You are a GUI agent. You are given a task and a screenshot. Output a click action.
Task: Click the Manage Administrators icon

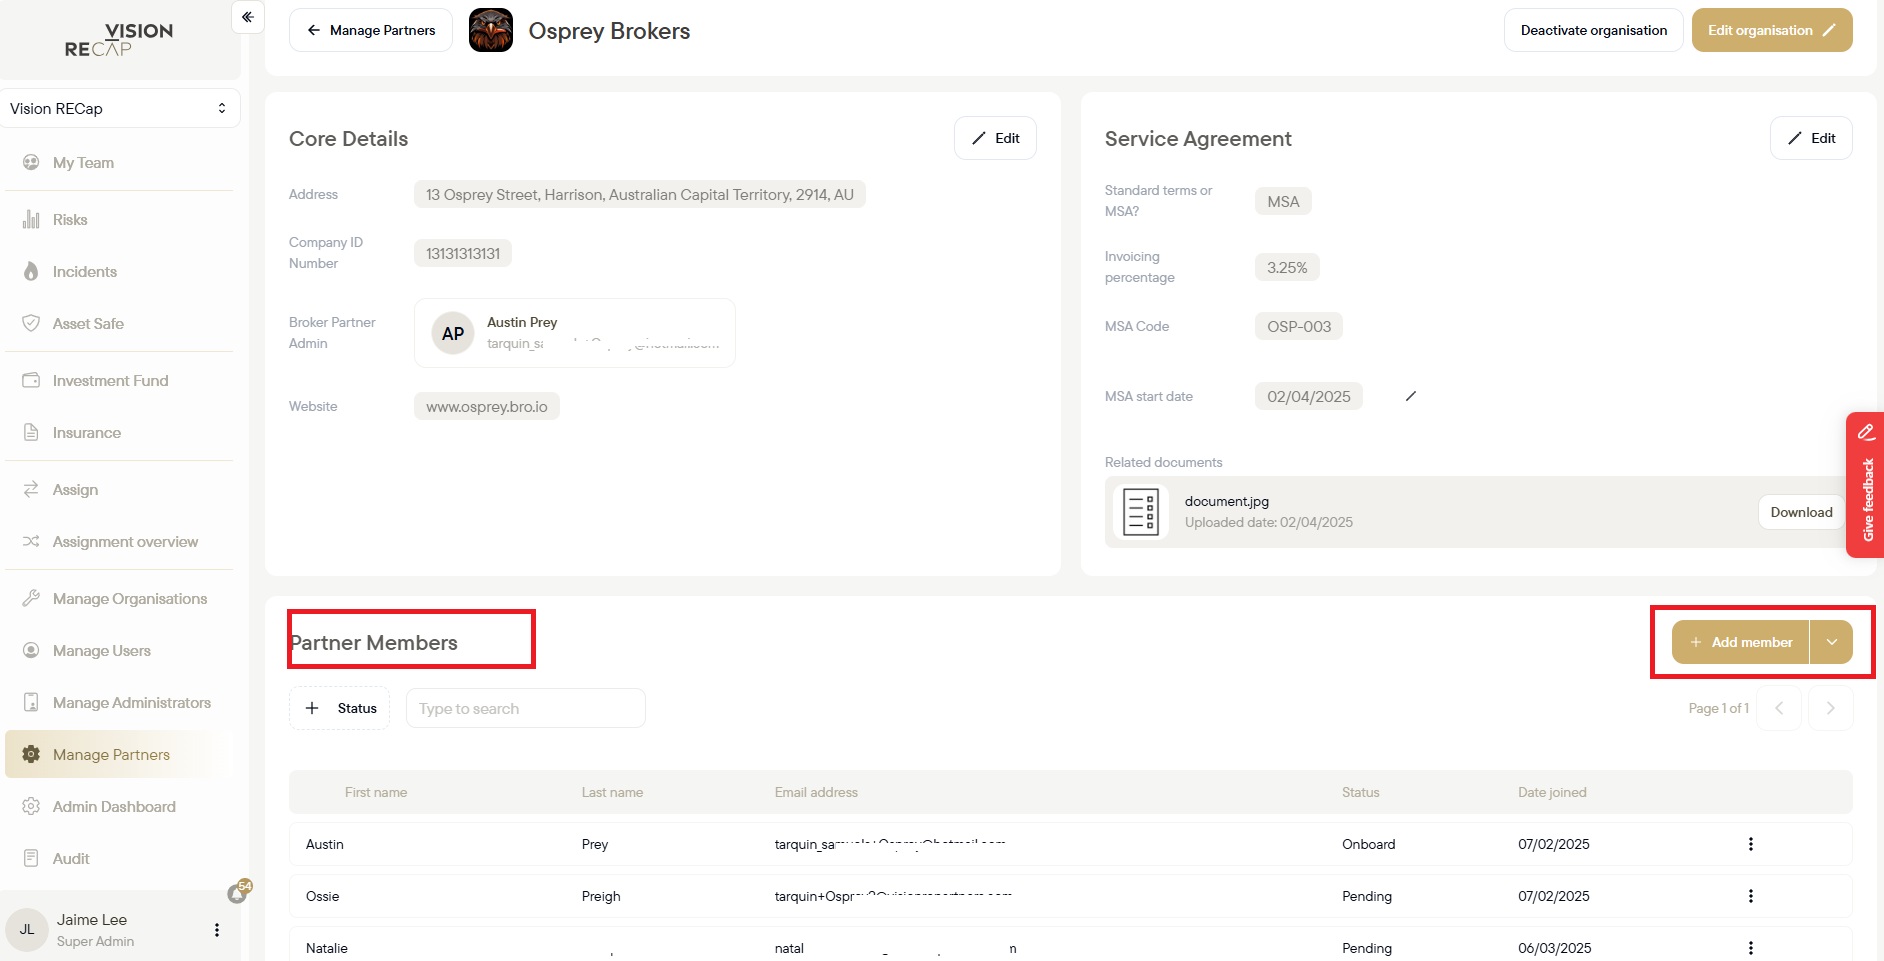31,702
